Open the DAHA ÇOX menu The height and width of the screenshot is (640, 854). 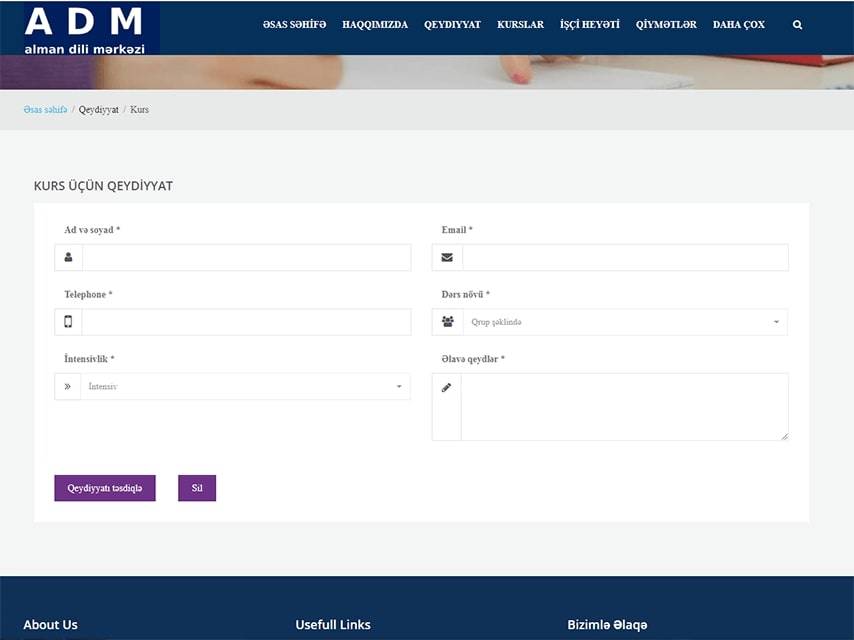point(738,25)
